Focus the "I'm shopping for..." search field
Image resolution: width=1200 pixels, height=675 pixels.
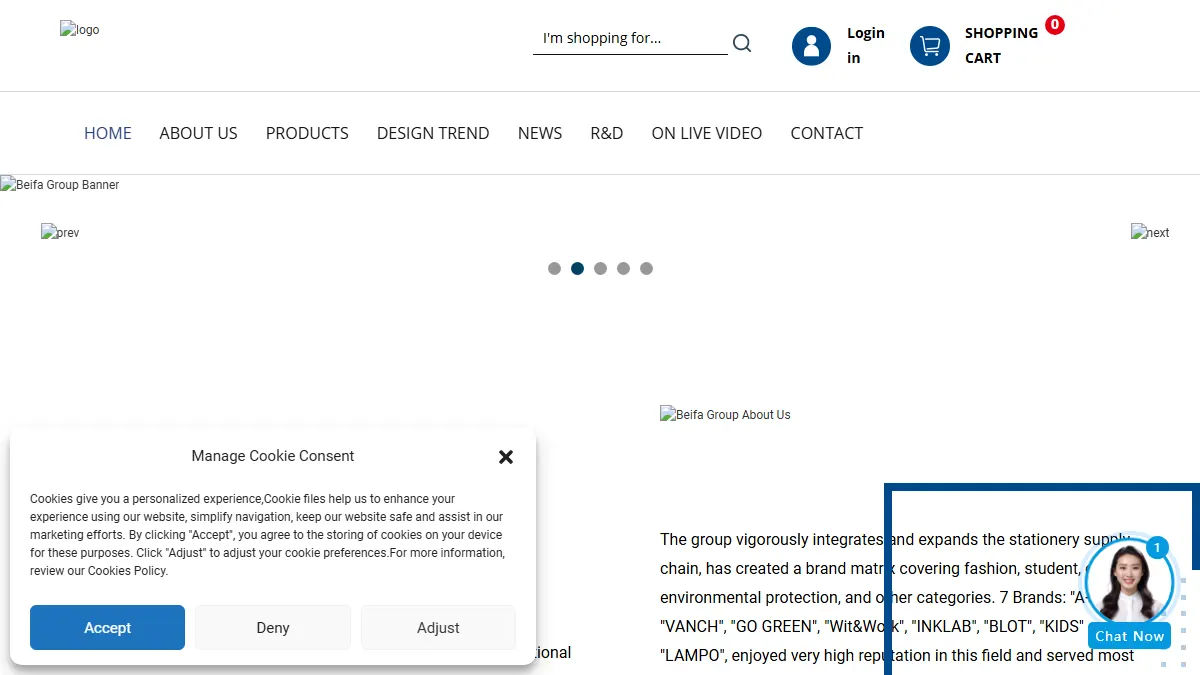click(630, 39)
